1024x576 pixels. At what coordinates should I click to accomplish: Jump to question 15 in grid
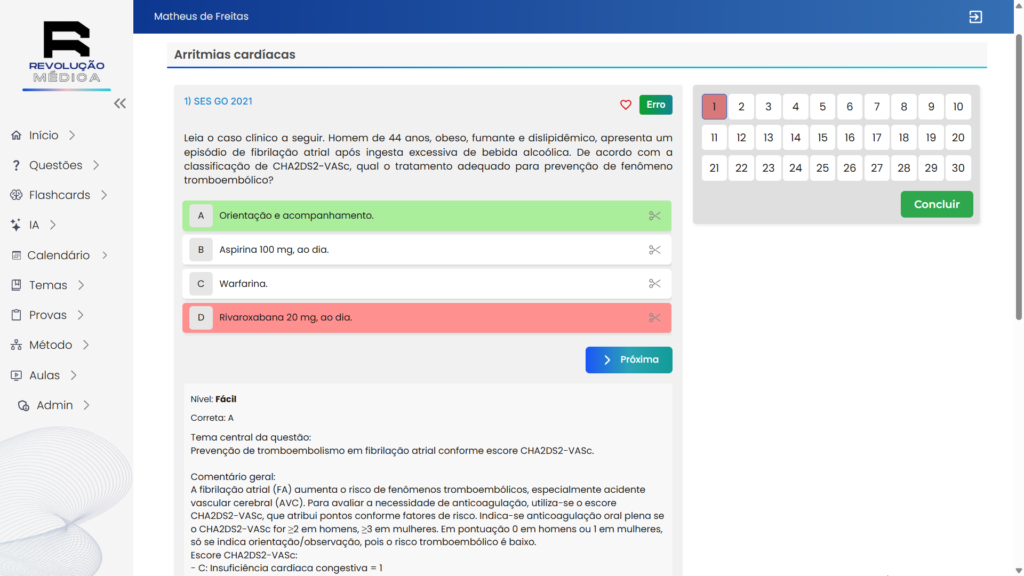[822, 138]
